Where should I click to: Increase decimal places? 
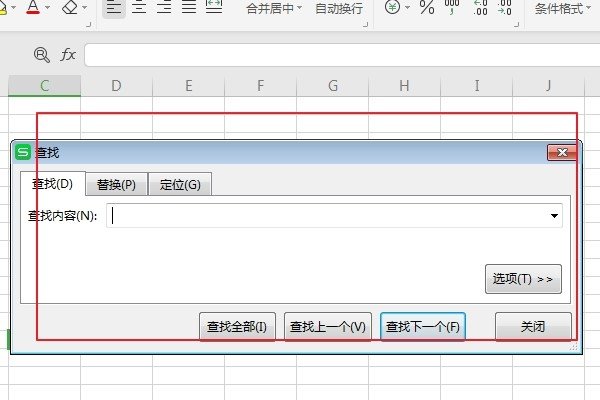480,7
